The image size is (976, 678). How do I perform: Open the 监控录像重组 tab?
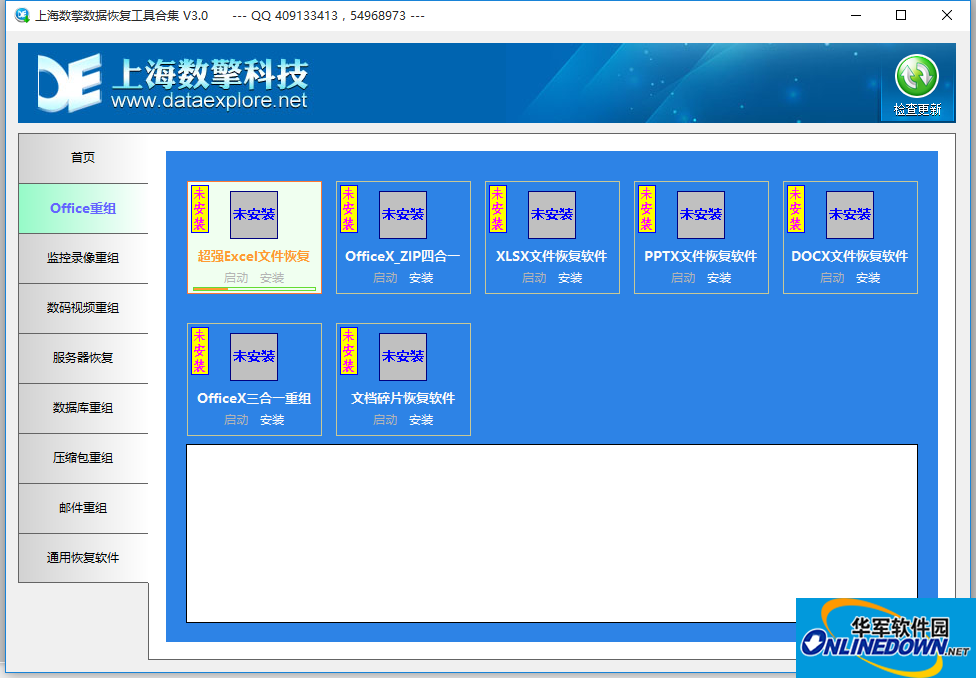[x=83, y=258]
